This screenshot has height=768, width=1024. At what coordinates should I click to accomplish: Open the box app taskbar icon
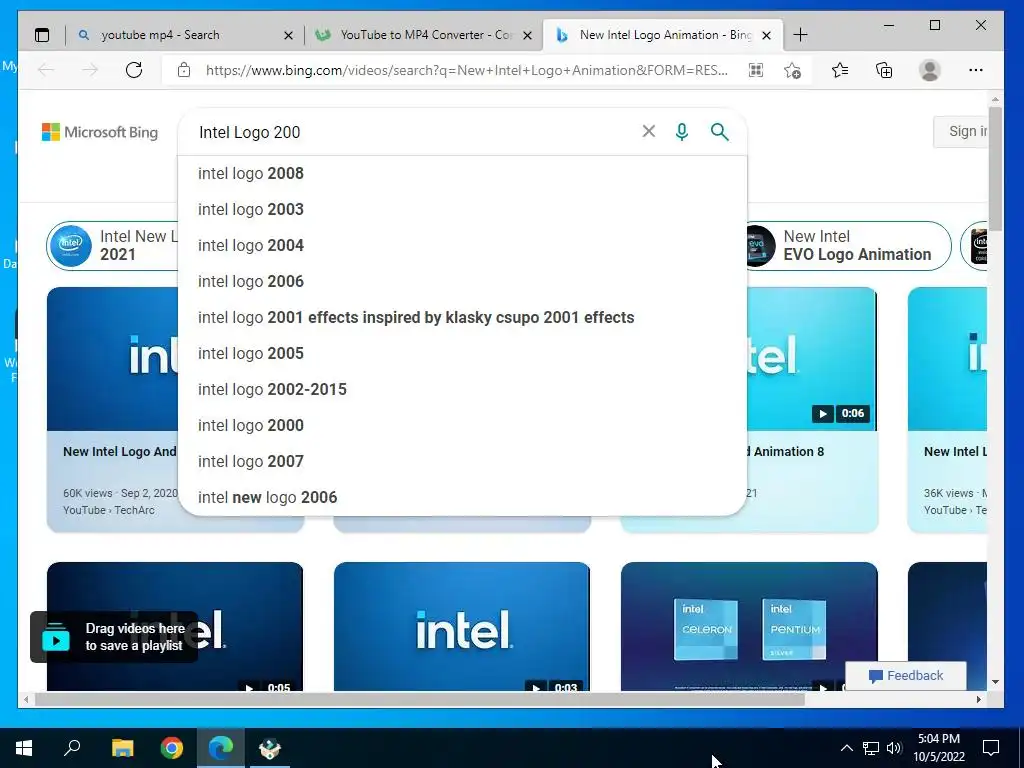pos(270,748)
